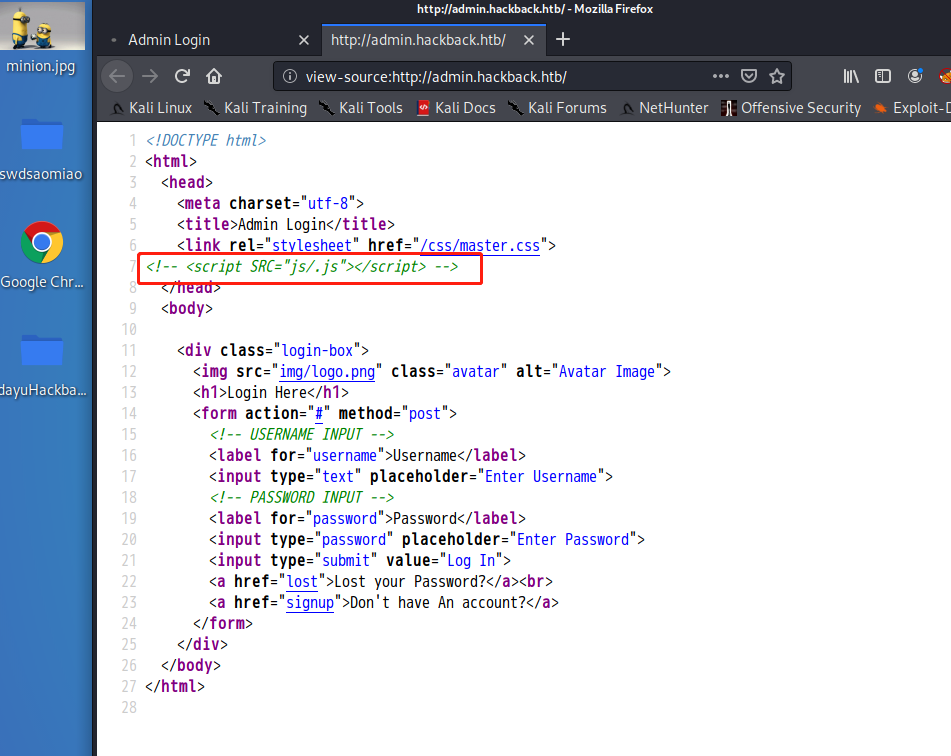The height and width of the screenshot is (756, 951).
Task: Open the Firefox account icon
Action: coord(915,76)
